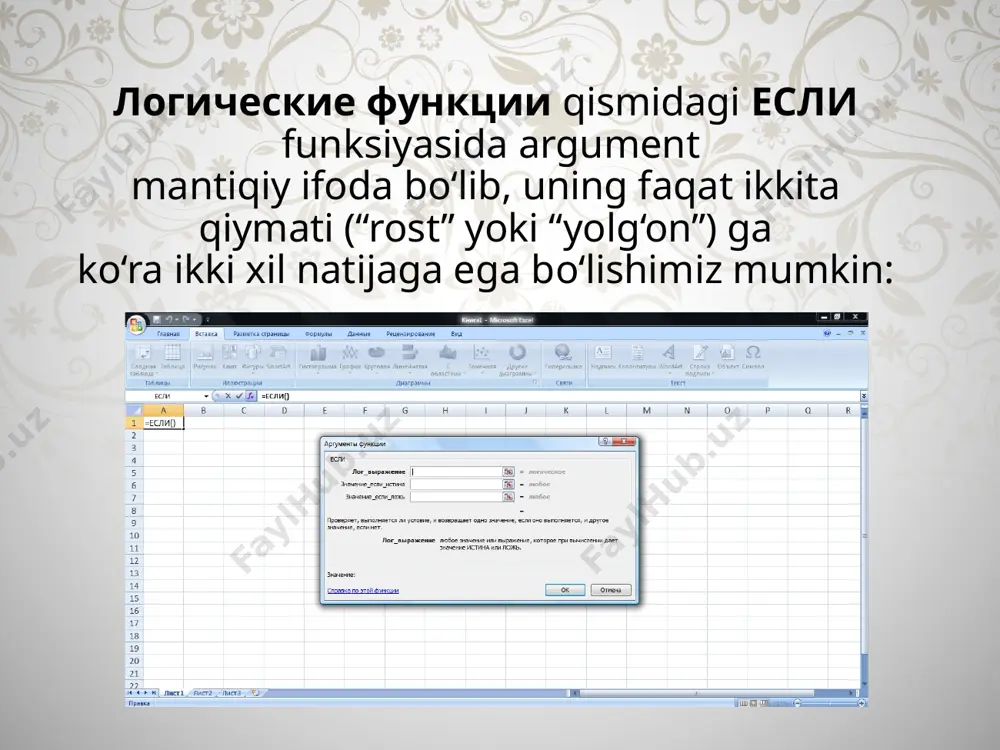Insert area chart (С областями)

click(447, 360)
